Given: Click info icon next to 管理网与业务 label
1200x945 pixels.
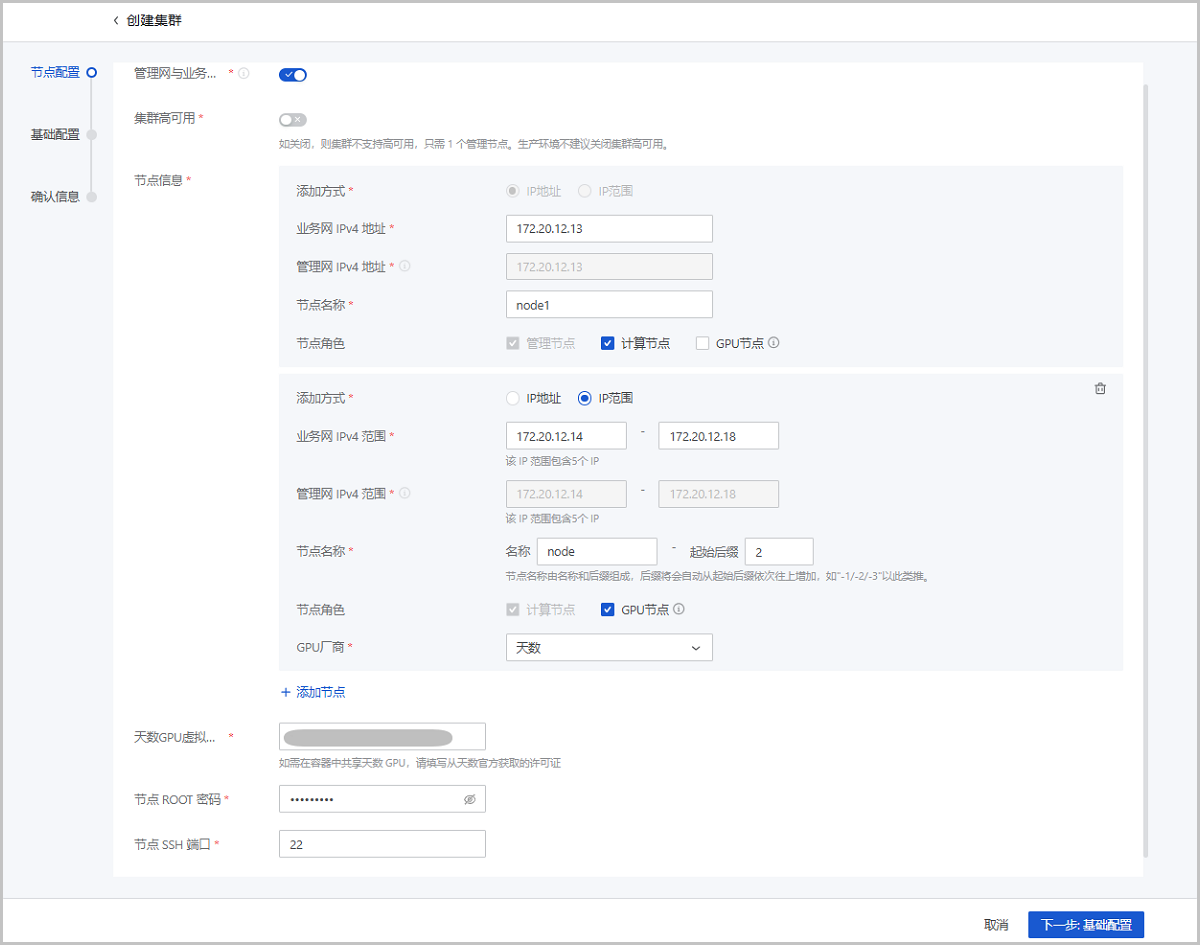Looking at the screenshot, I should [243, 73].
